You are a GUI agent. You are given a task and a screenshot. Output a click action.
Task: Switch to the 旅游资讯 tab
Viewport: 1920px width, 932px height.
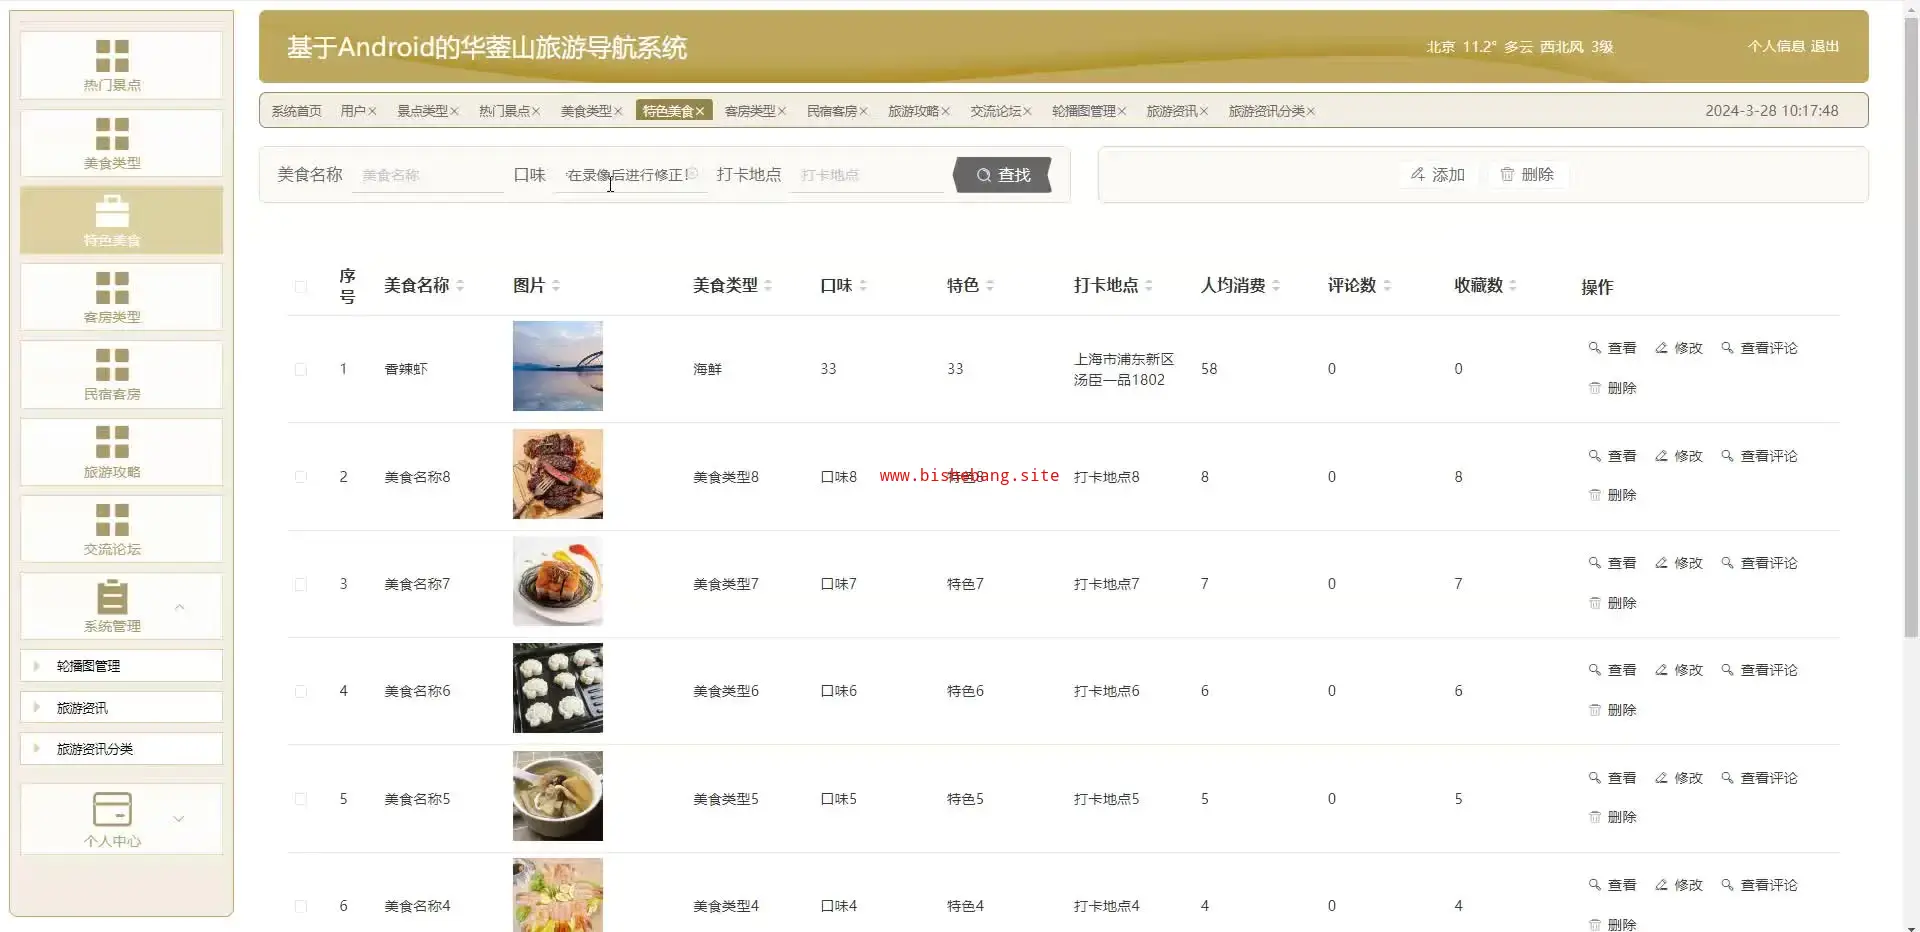pos(1172,111)
